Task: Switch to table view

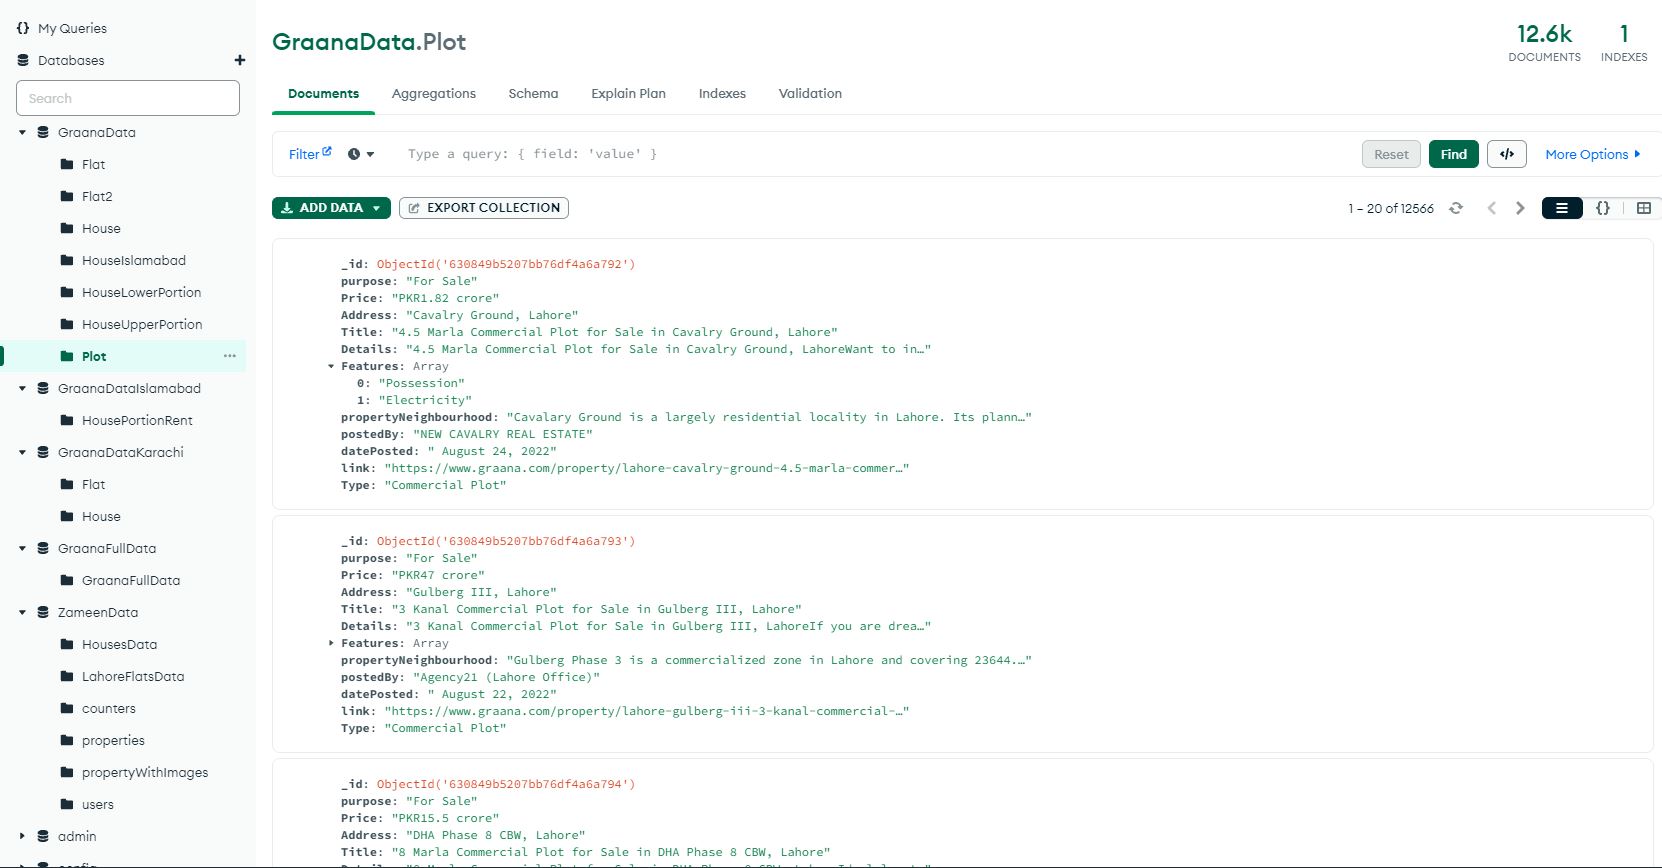Action: [x=1644, y=208]
